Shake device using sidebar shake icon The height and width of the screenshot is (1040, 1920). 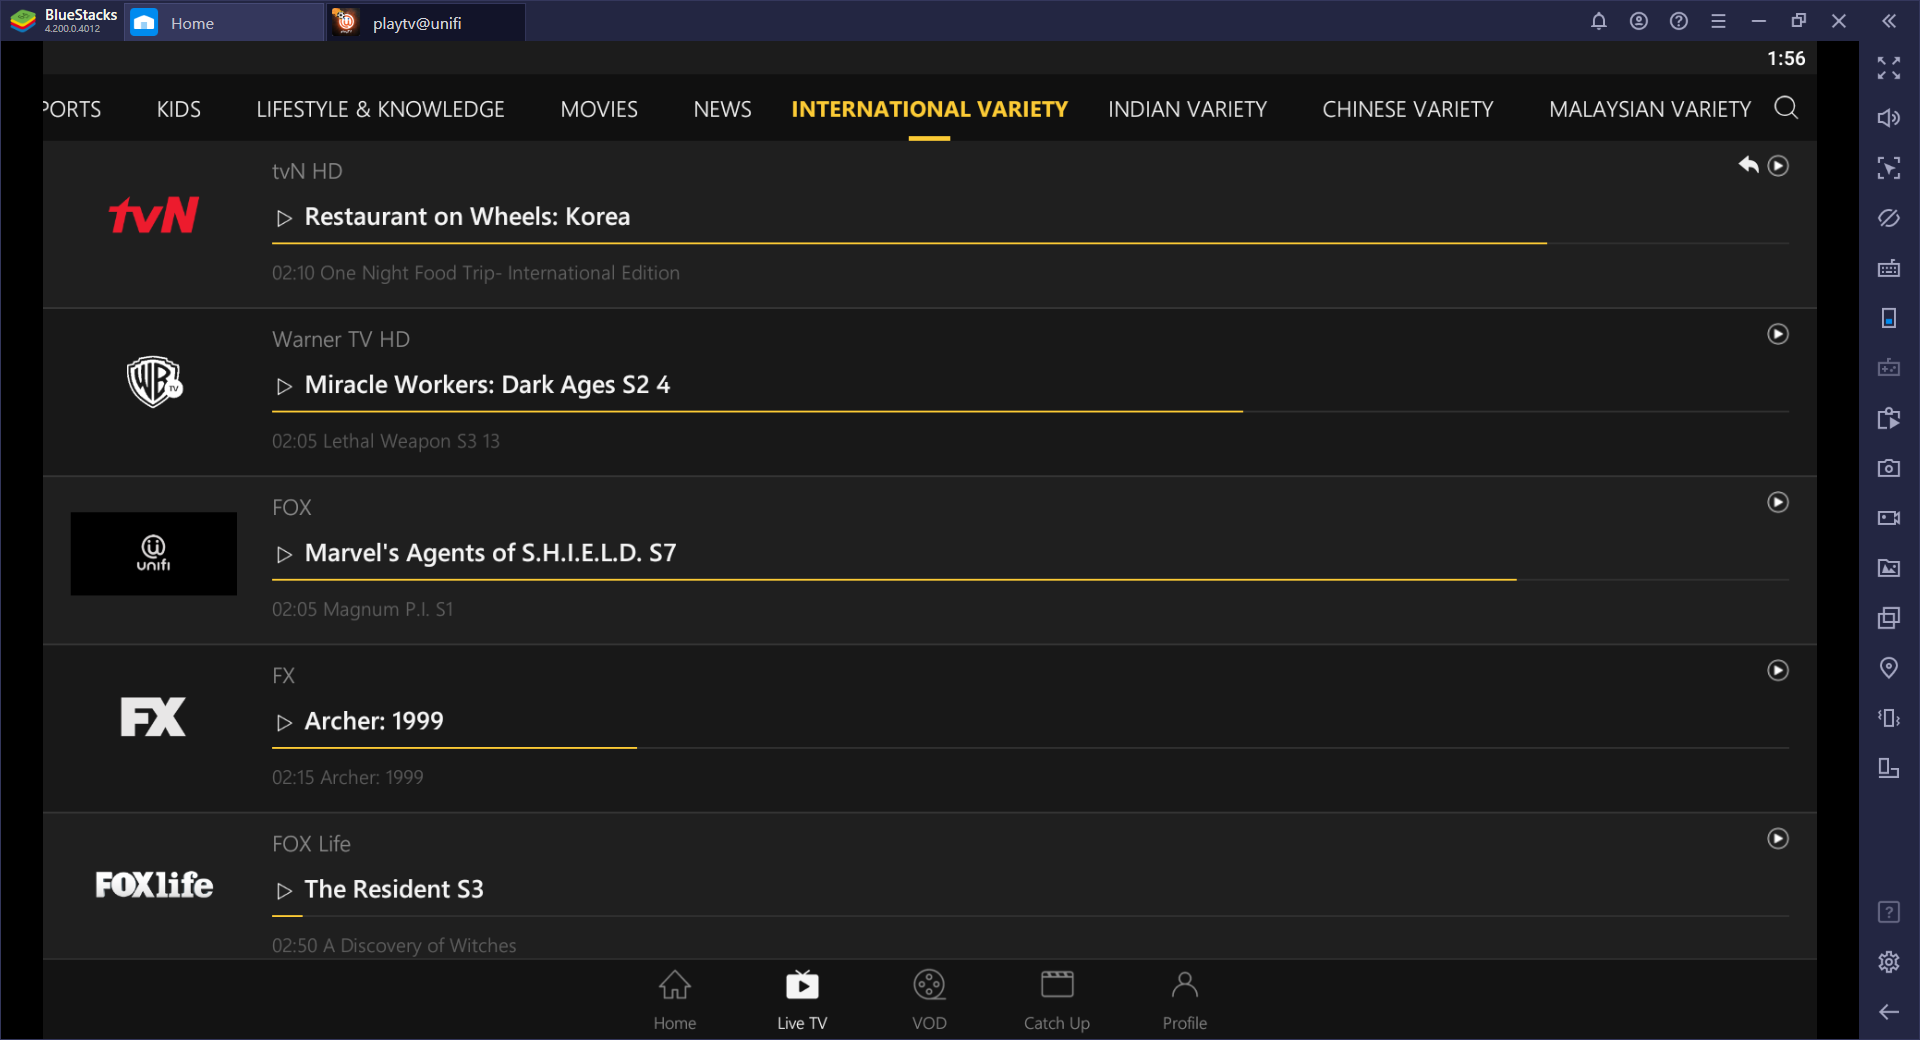(x=1889, y=718)
